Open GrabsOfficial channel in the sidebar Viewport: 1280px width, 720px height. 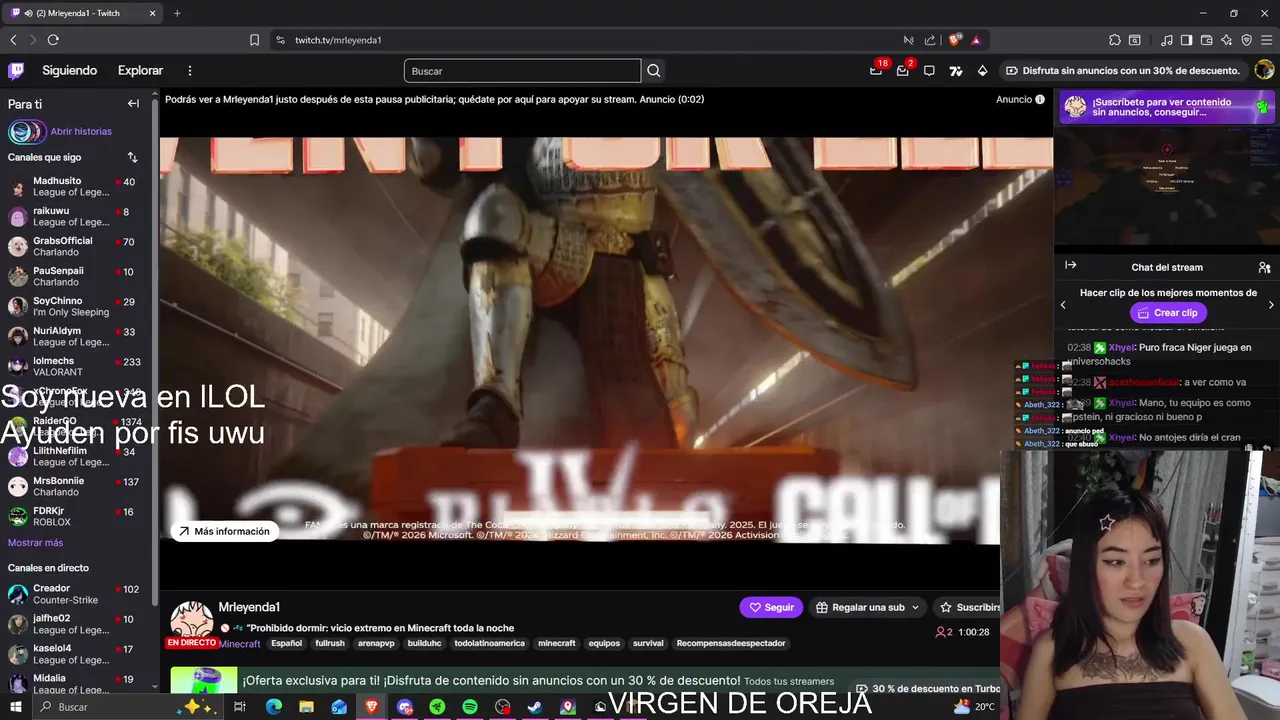coord(75,246)
